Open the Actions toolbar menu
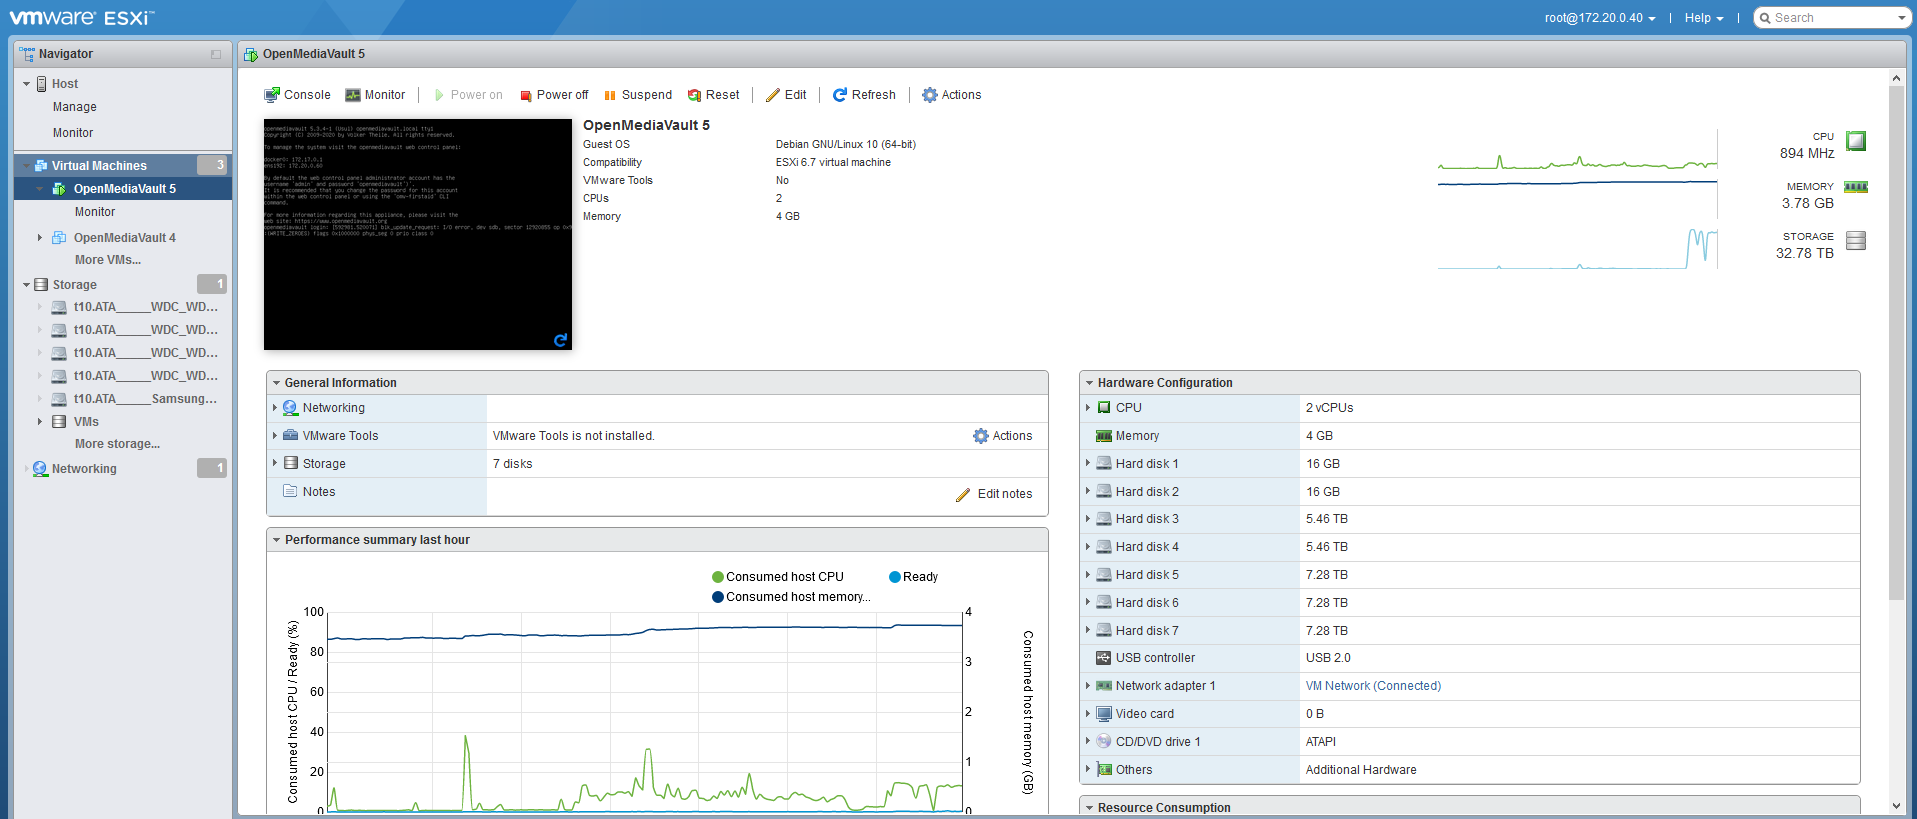This screenshot has height=819, width=1917. point(951,95)
